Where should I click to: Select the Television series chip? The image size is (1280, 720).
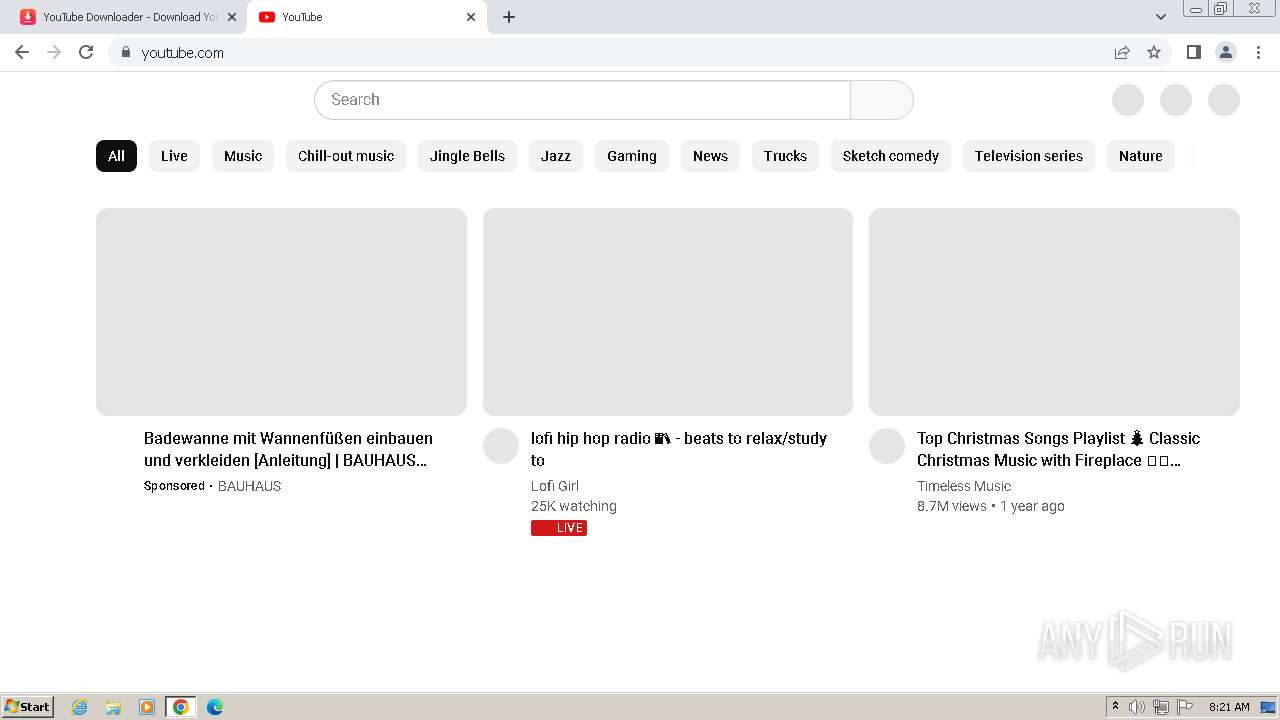click(1029, 156)
